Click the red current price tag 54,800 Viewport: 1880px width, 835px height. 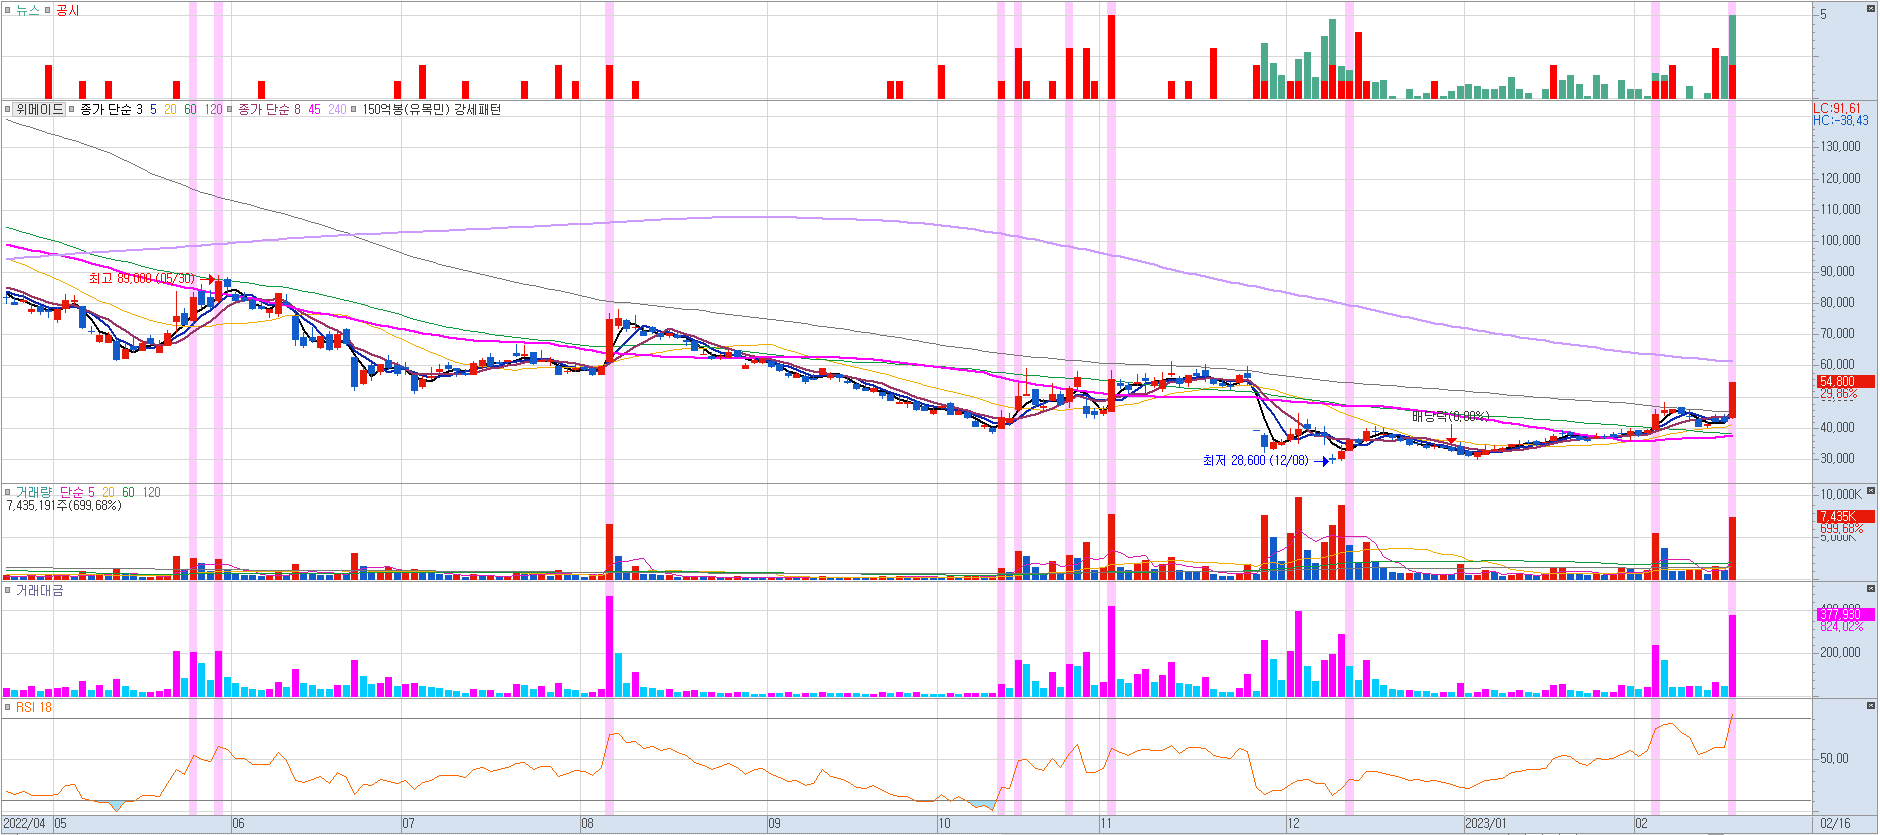point(1844,382)
